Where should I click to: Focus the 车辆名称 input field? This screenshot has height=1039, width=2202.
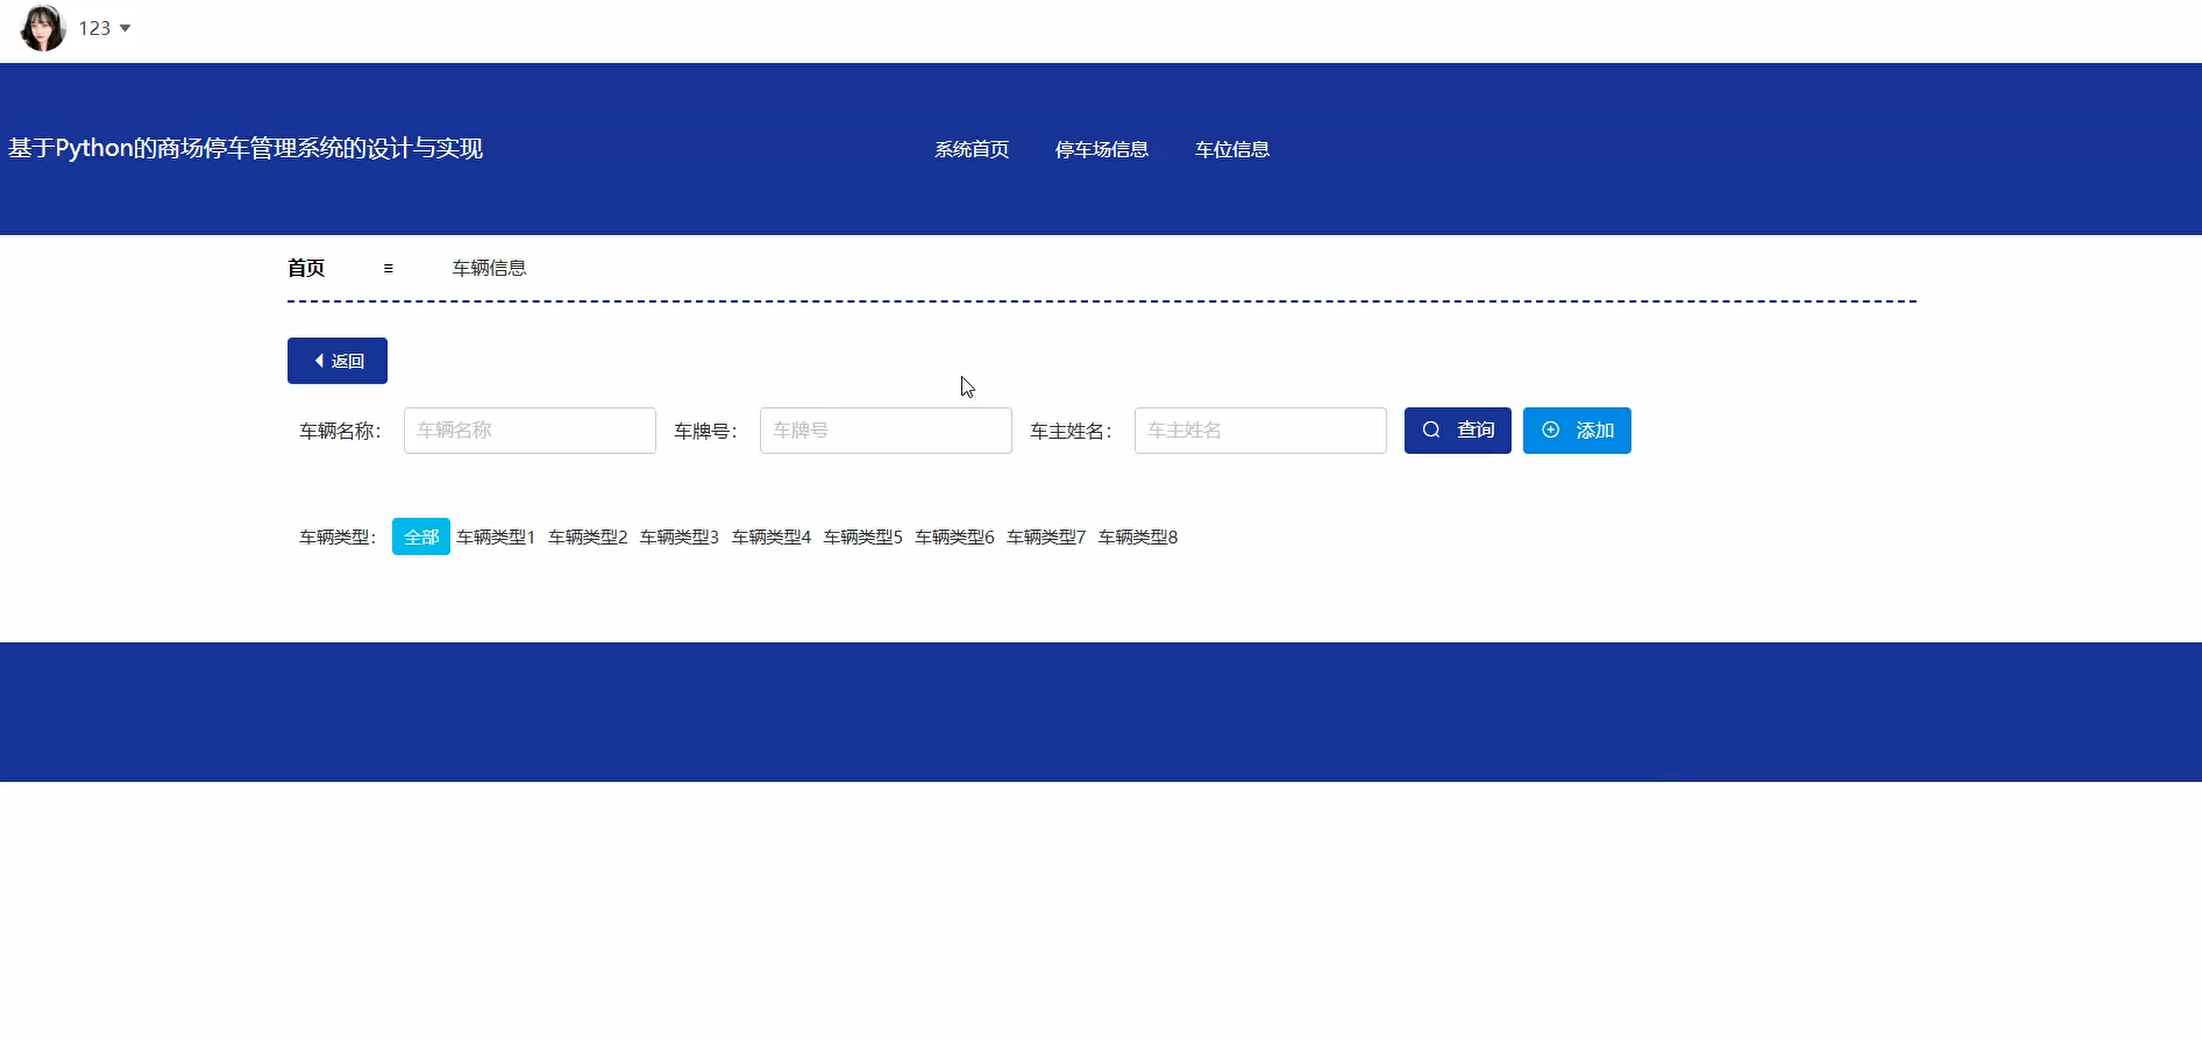[x=530, y=430]
